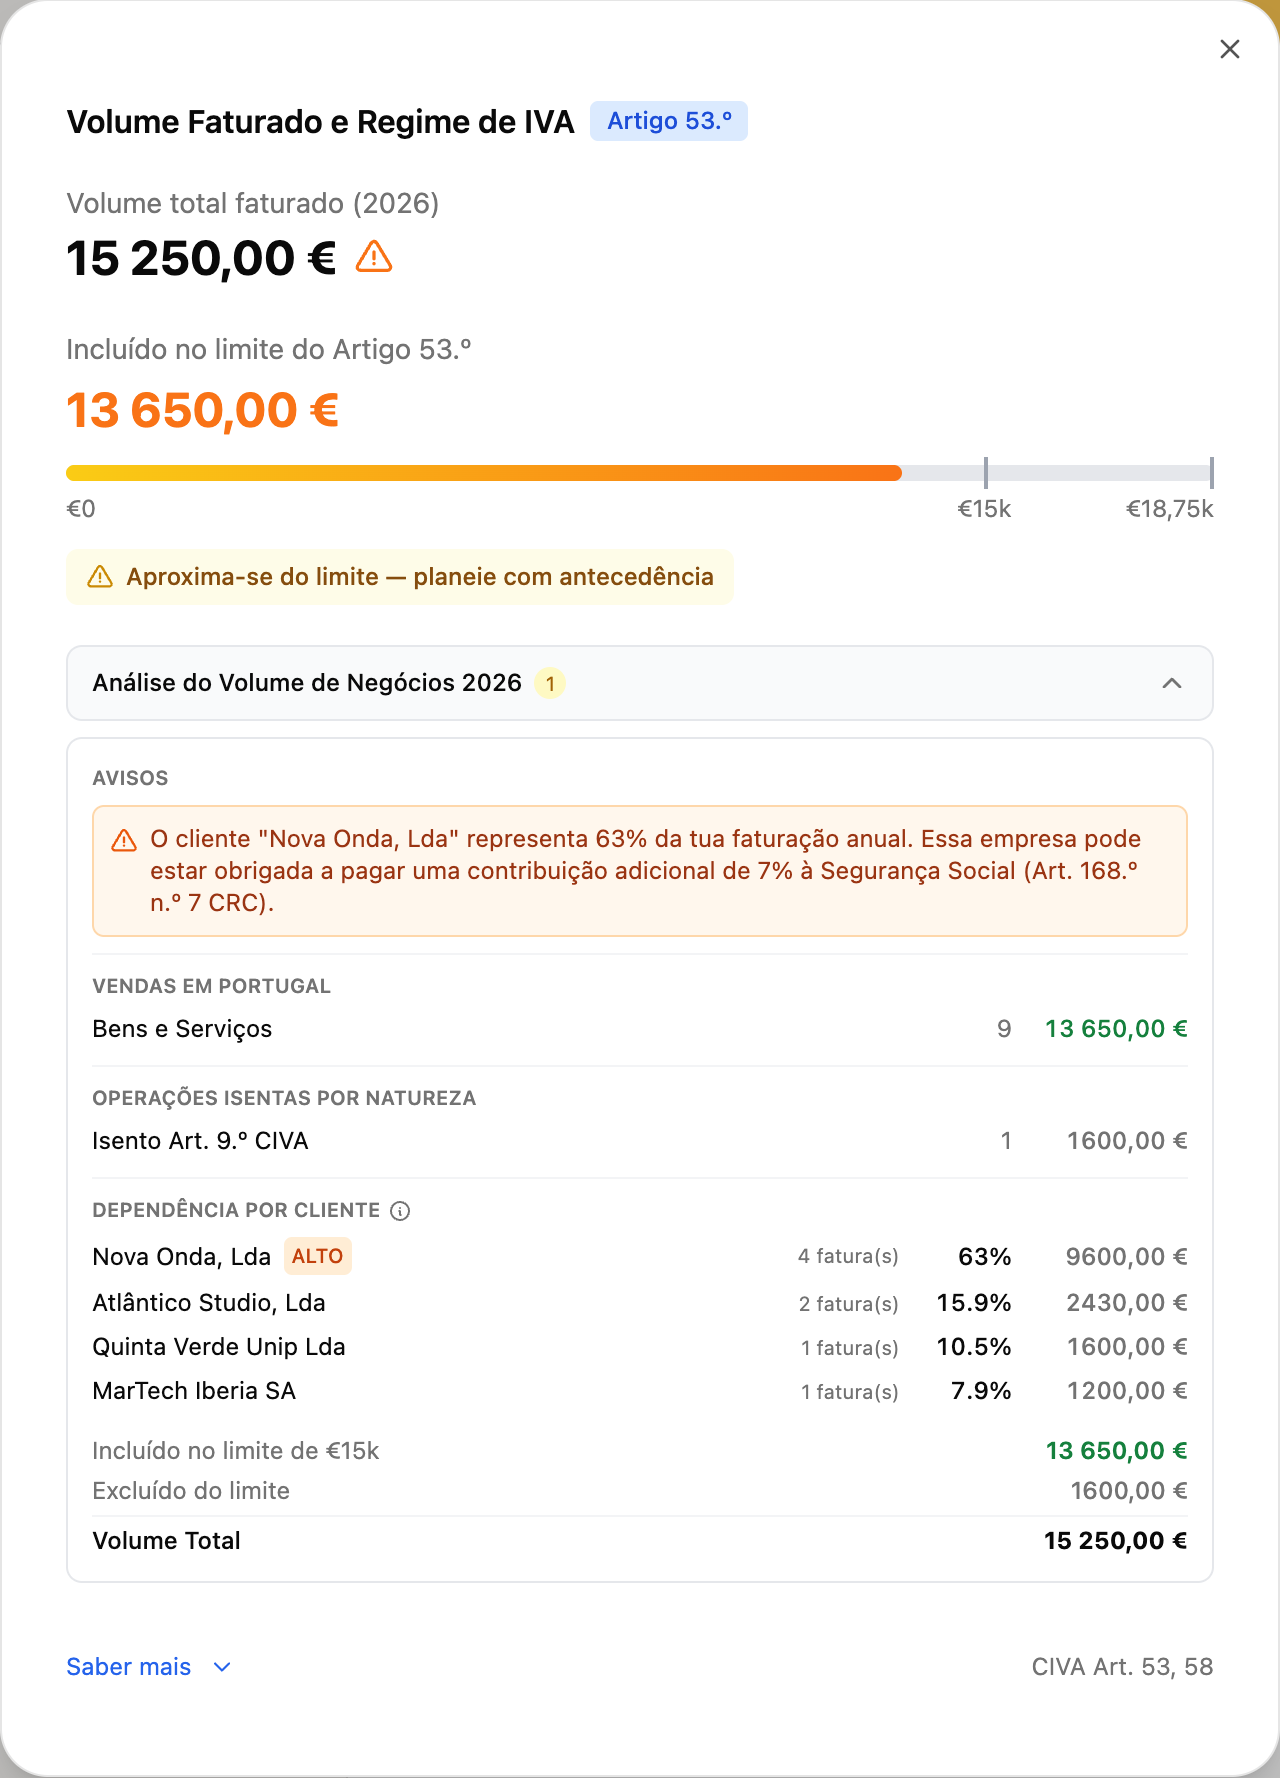
Task: Click the €18,75k end marker on the bar
Action: click(1211, 473)
